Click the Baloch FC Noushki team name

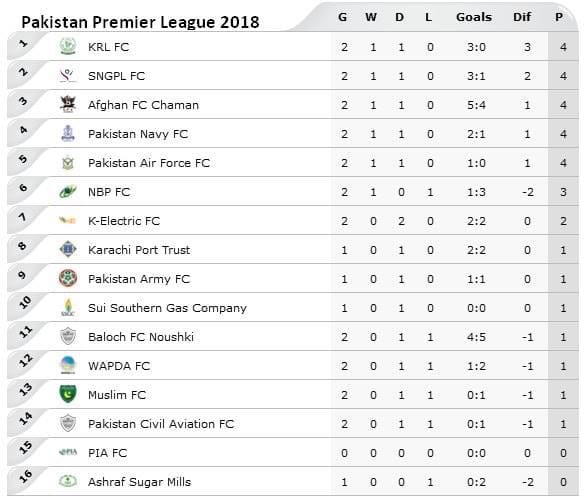pyautogui.click(x=141, y=337)
